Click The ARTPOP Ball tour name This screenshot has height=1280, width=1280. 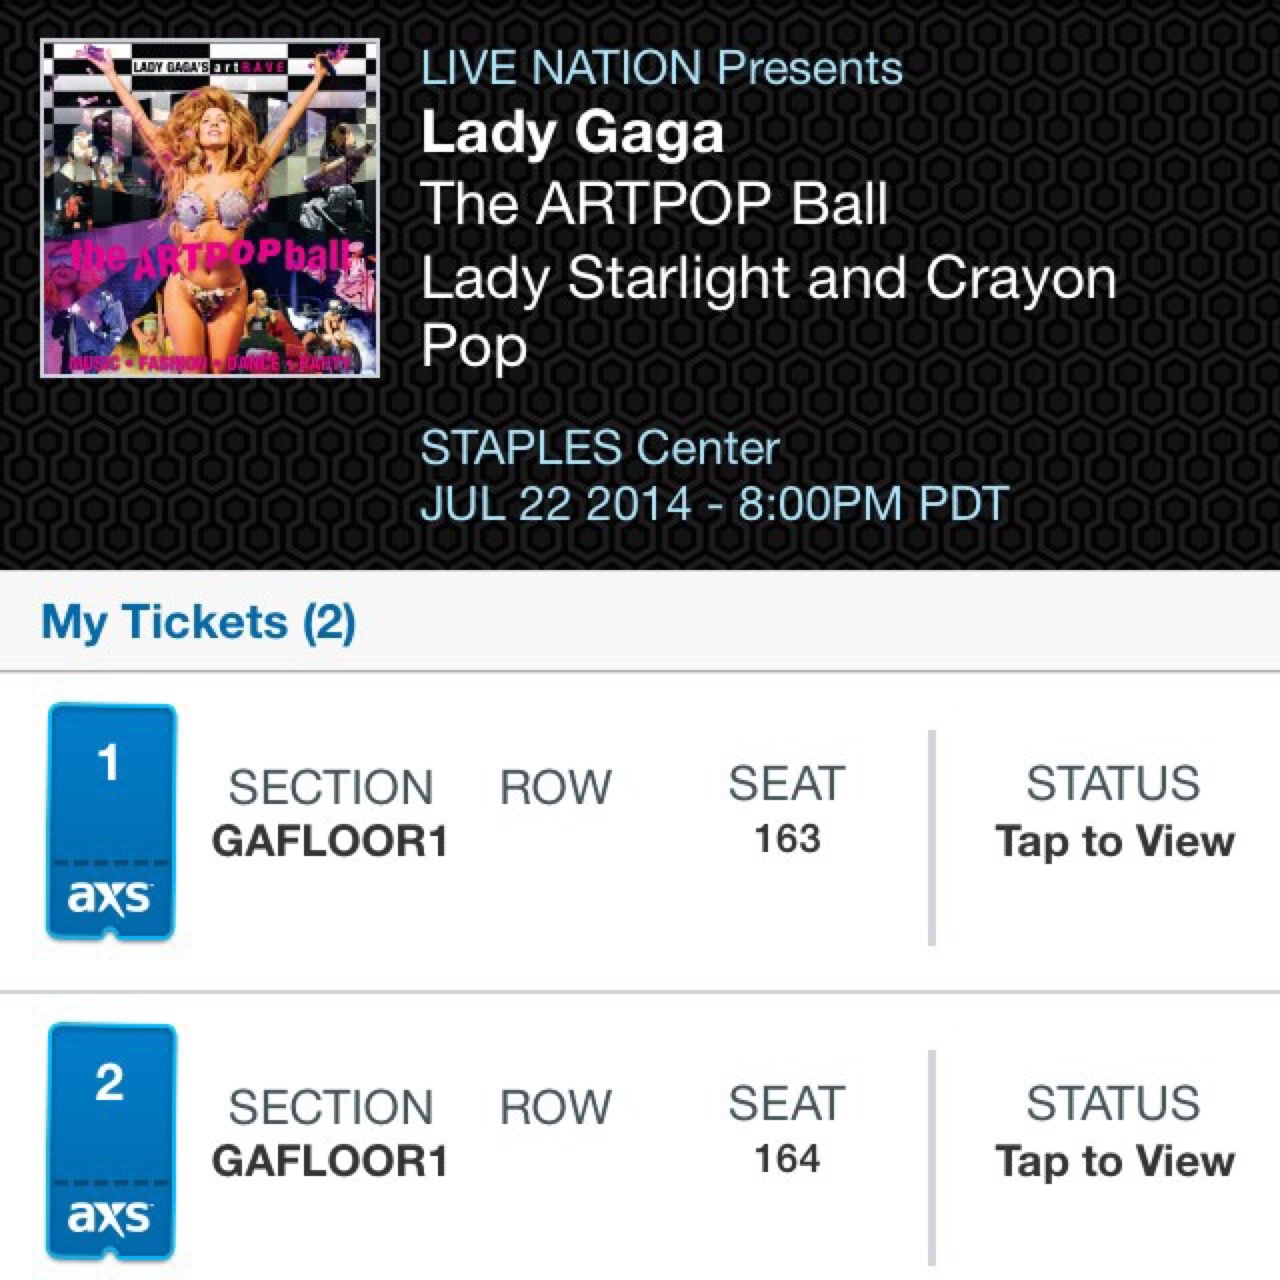(654, 203)
